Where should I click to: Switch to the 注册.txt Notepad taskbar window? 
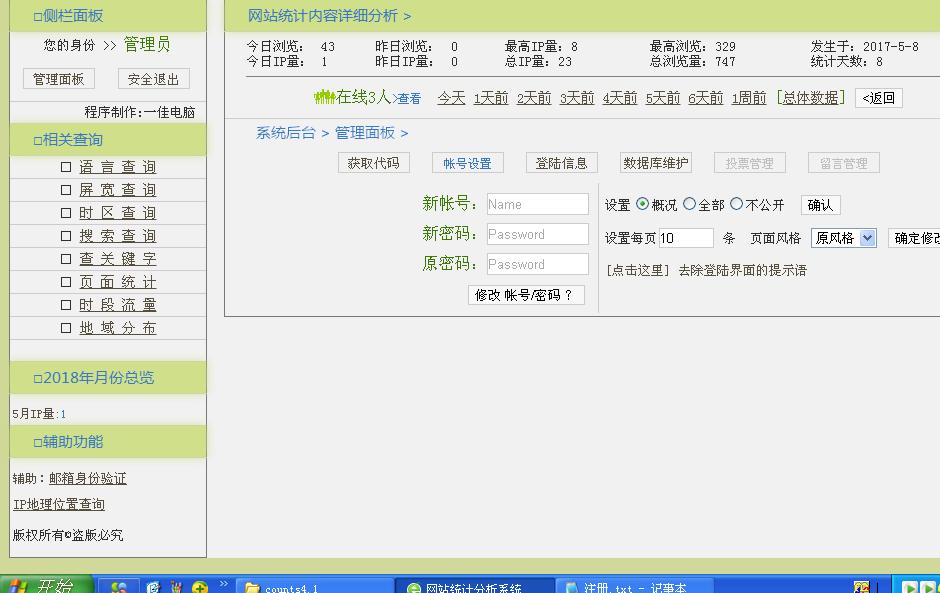[x=634, y=586]
